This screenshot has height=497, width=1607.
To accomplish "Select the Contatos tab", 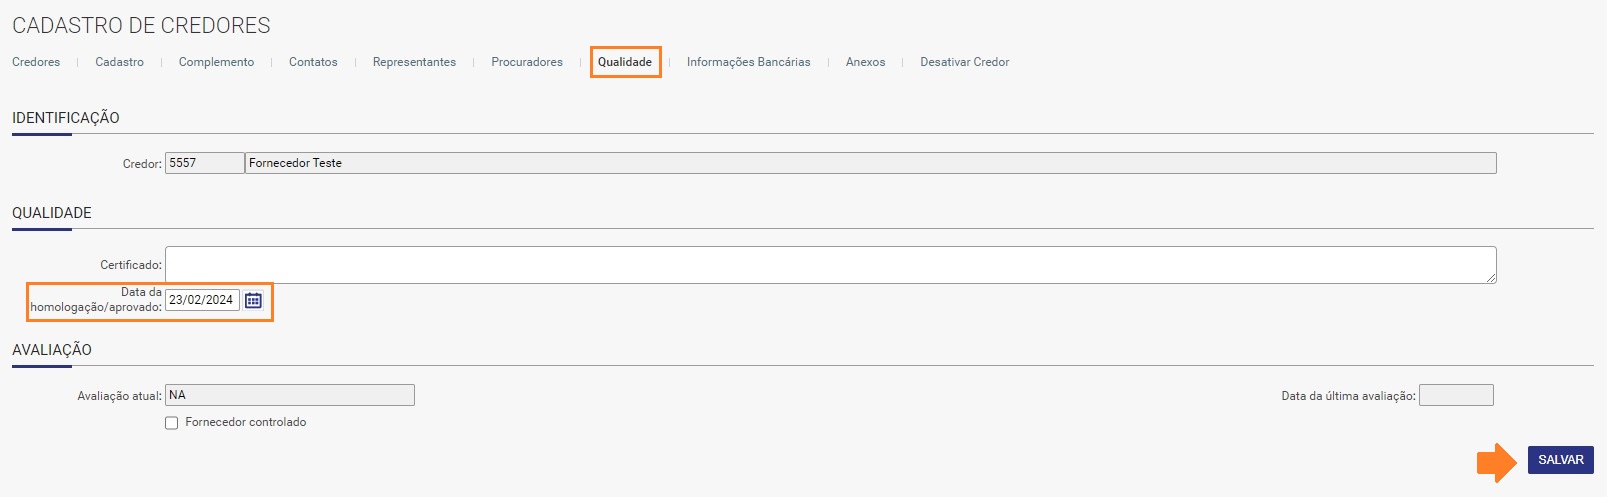I will pyautogui.click(x=313, y=62).
